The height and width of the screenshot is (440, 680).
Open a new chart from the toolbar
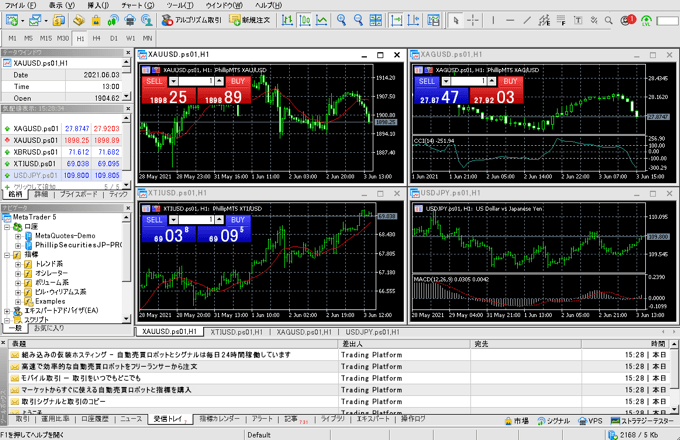(12, 20)
